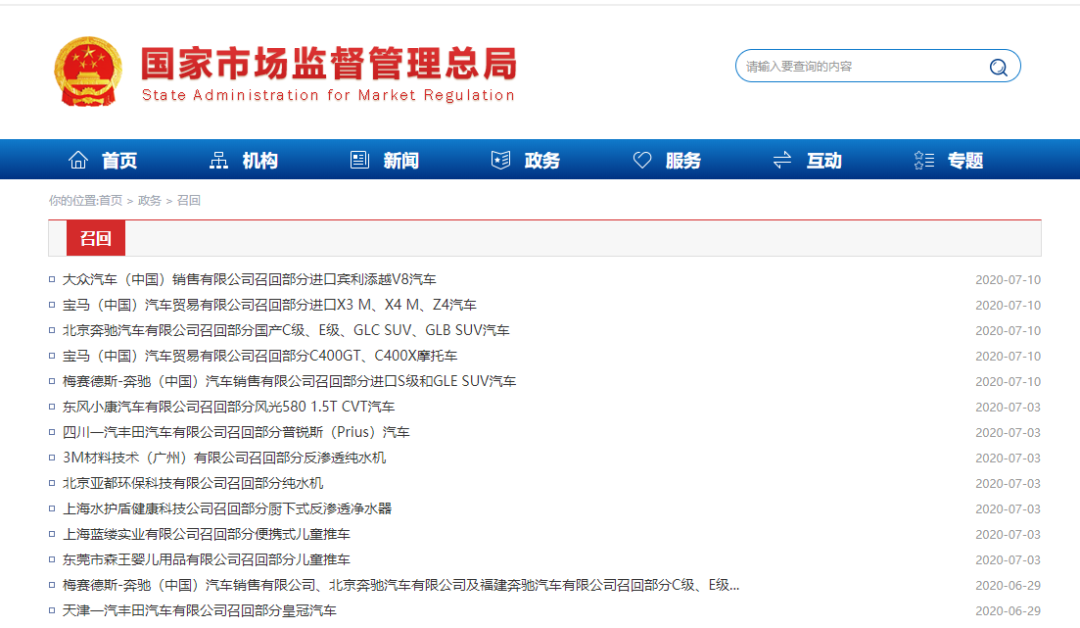
Task: Click the house icon beside 首页
Action: (x=78, y=160)
